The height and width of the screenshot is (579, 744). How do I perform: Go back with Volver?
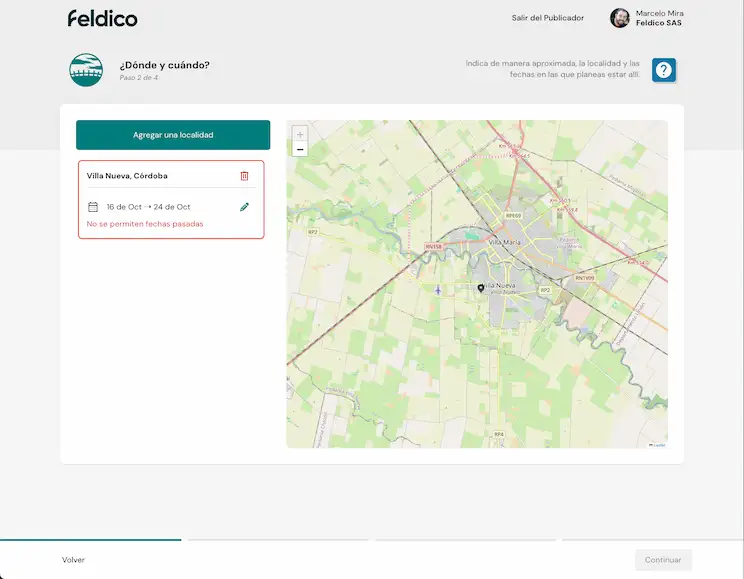(73, 560)
